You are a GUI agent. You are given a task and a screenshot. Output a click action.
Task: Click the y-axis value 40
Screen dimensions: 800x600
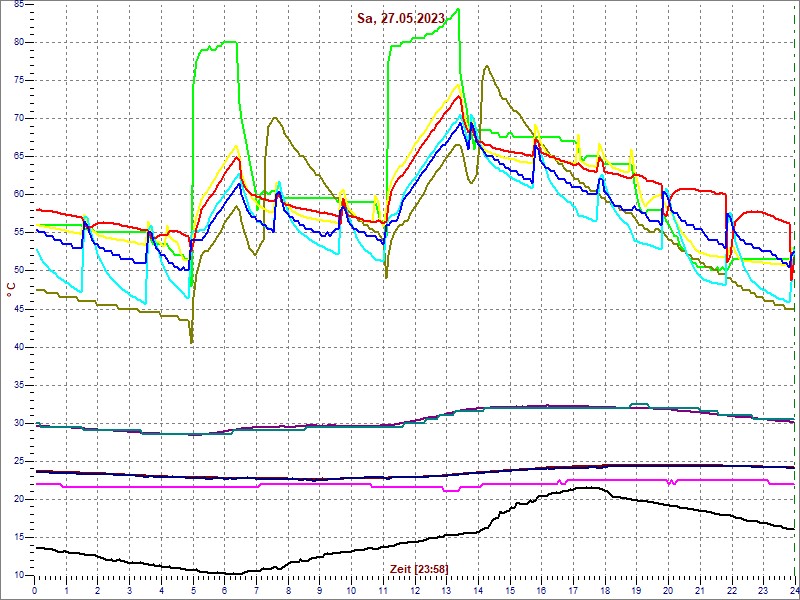click(x=19, y=347)
